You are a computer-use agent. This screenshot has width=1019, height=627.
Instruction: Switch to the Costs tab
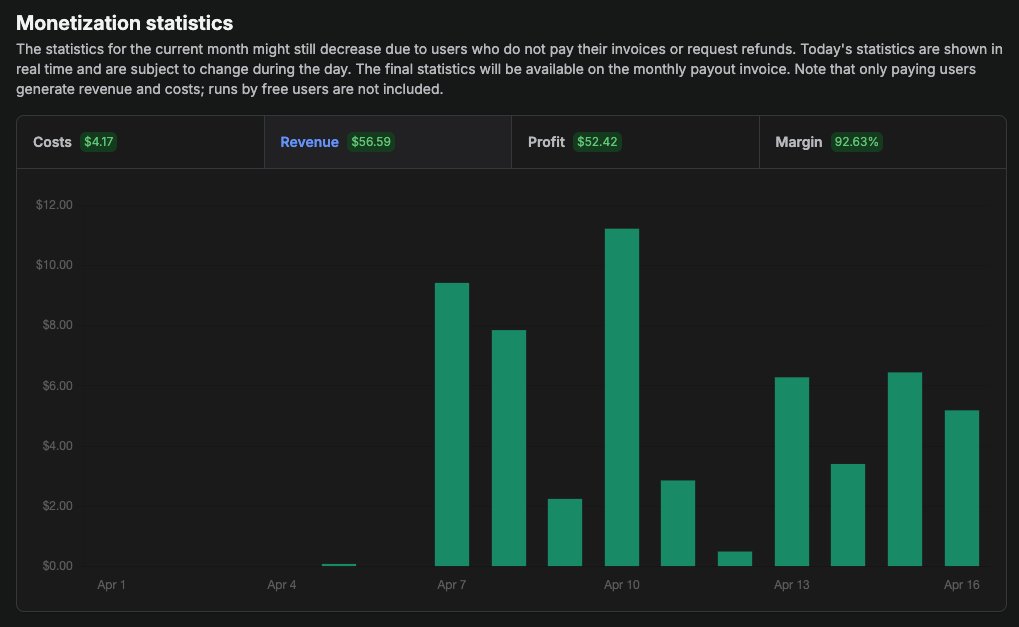140,142
